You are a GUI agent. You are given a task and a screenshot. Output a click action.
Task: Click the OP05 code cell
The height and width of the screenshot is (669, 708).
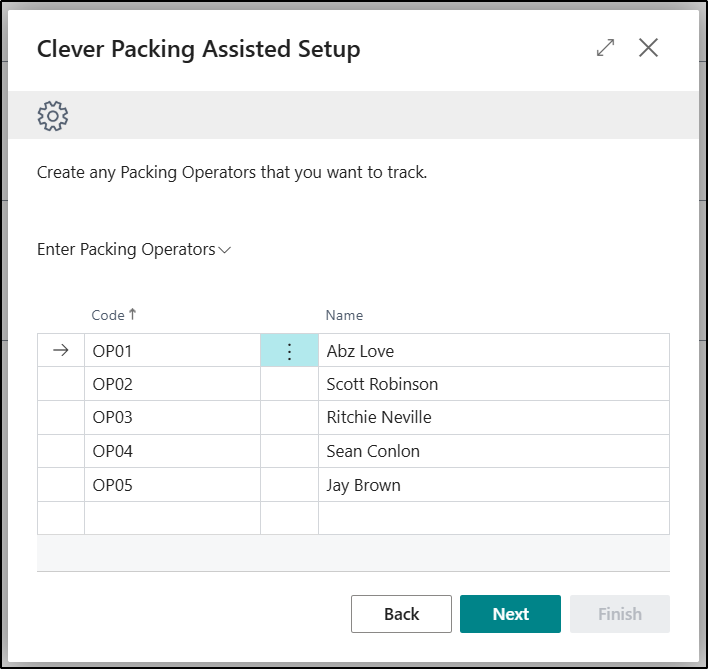point(172,485)
